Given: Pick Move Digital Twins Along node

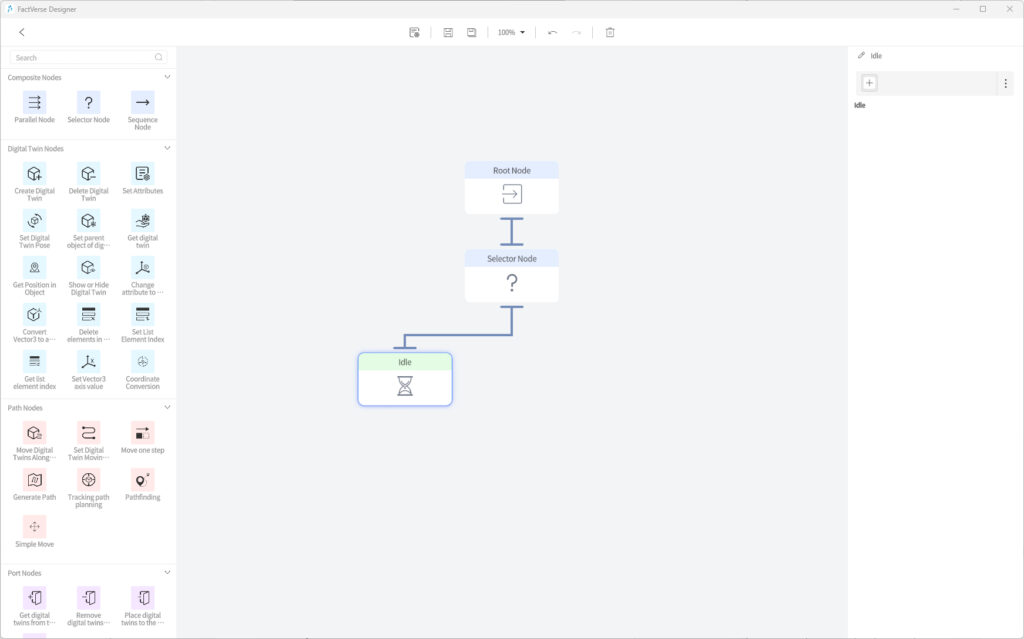Looking at the screenshot, I should tap(35, 433).
